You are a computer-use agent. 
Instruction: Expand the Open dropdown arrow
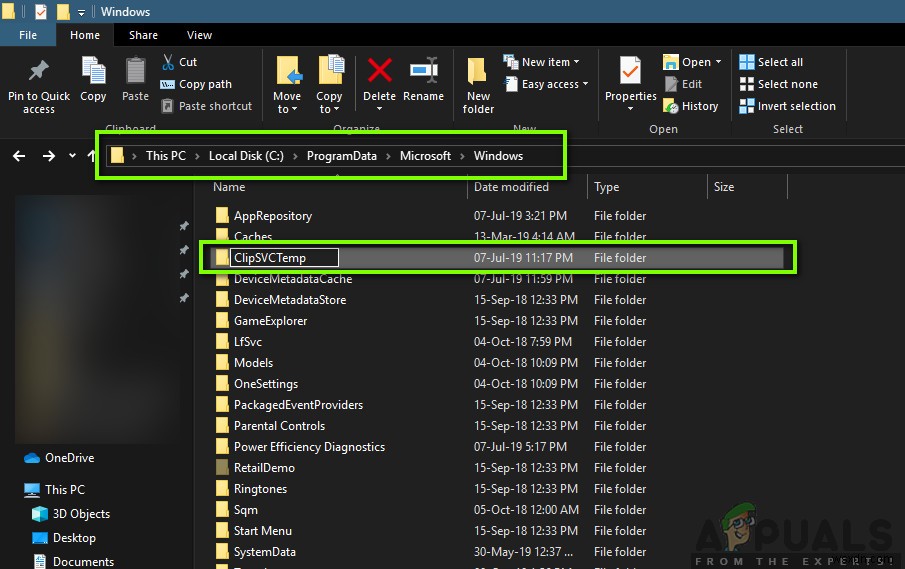point(719,62)
